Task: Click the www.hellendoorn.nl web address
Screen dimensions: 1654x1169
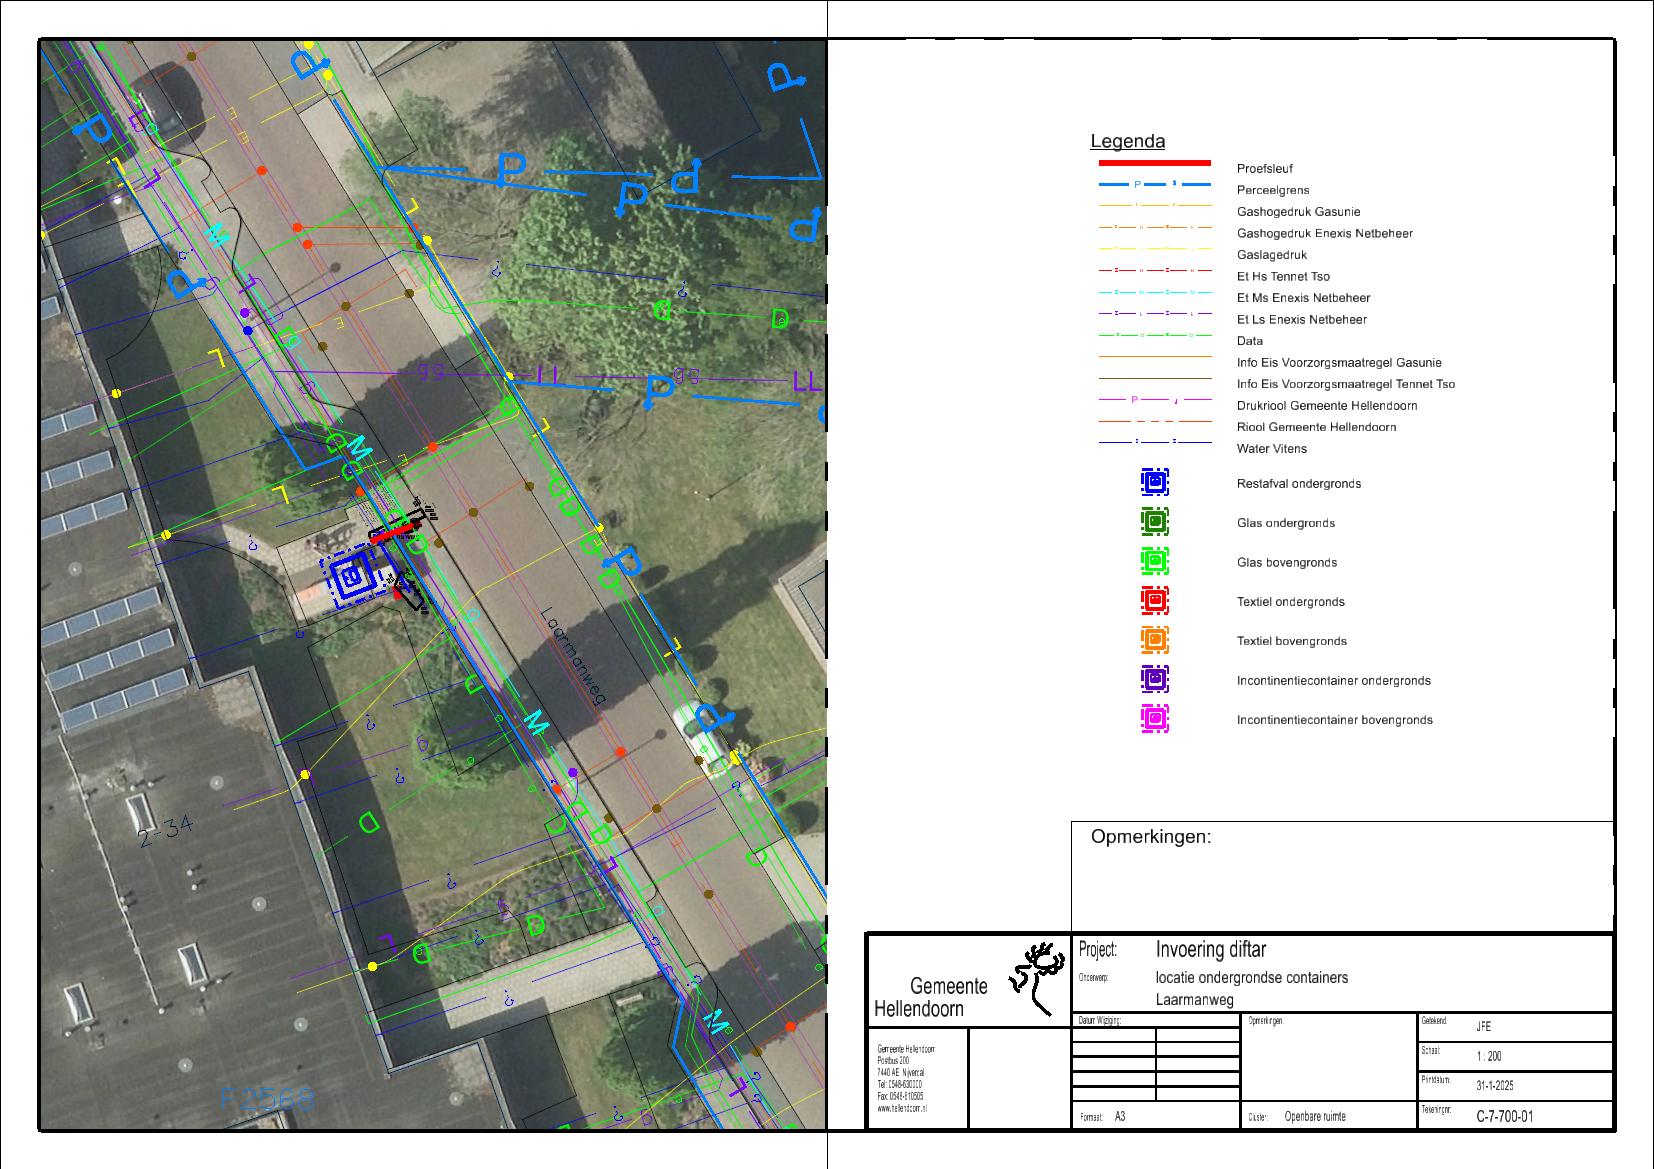Action: point(902,1109)
